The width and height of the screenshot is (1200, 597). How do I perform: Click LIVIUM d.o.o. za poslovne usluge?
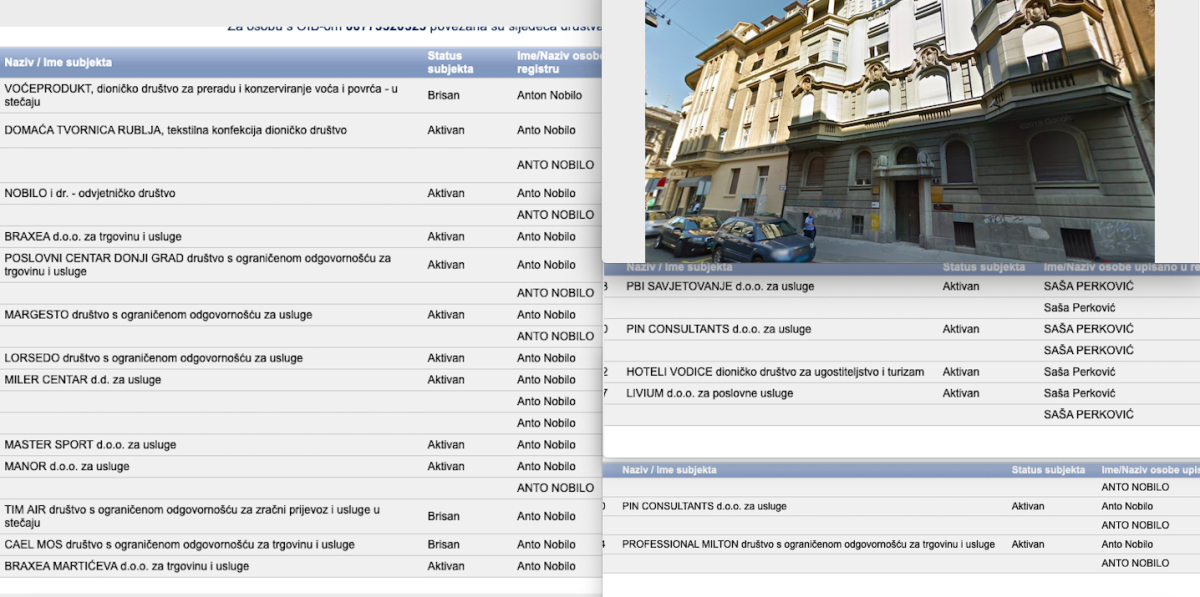coord(709,394)
